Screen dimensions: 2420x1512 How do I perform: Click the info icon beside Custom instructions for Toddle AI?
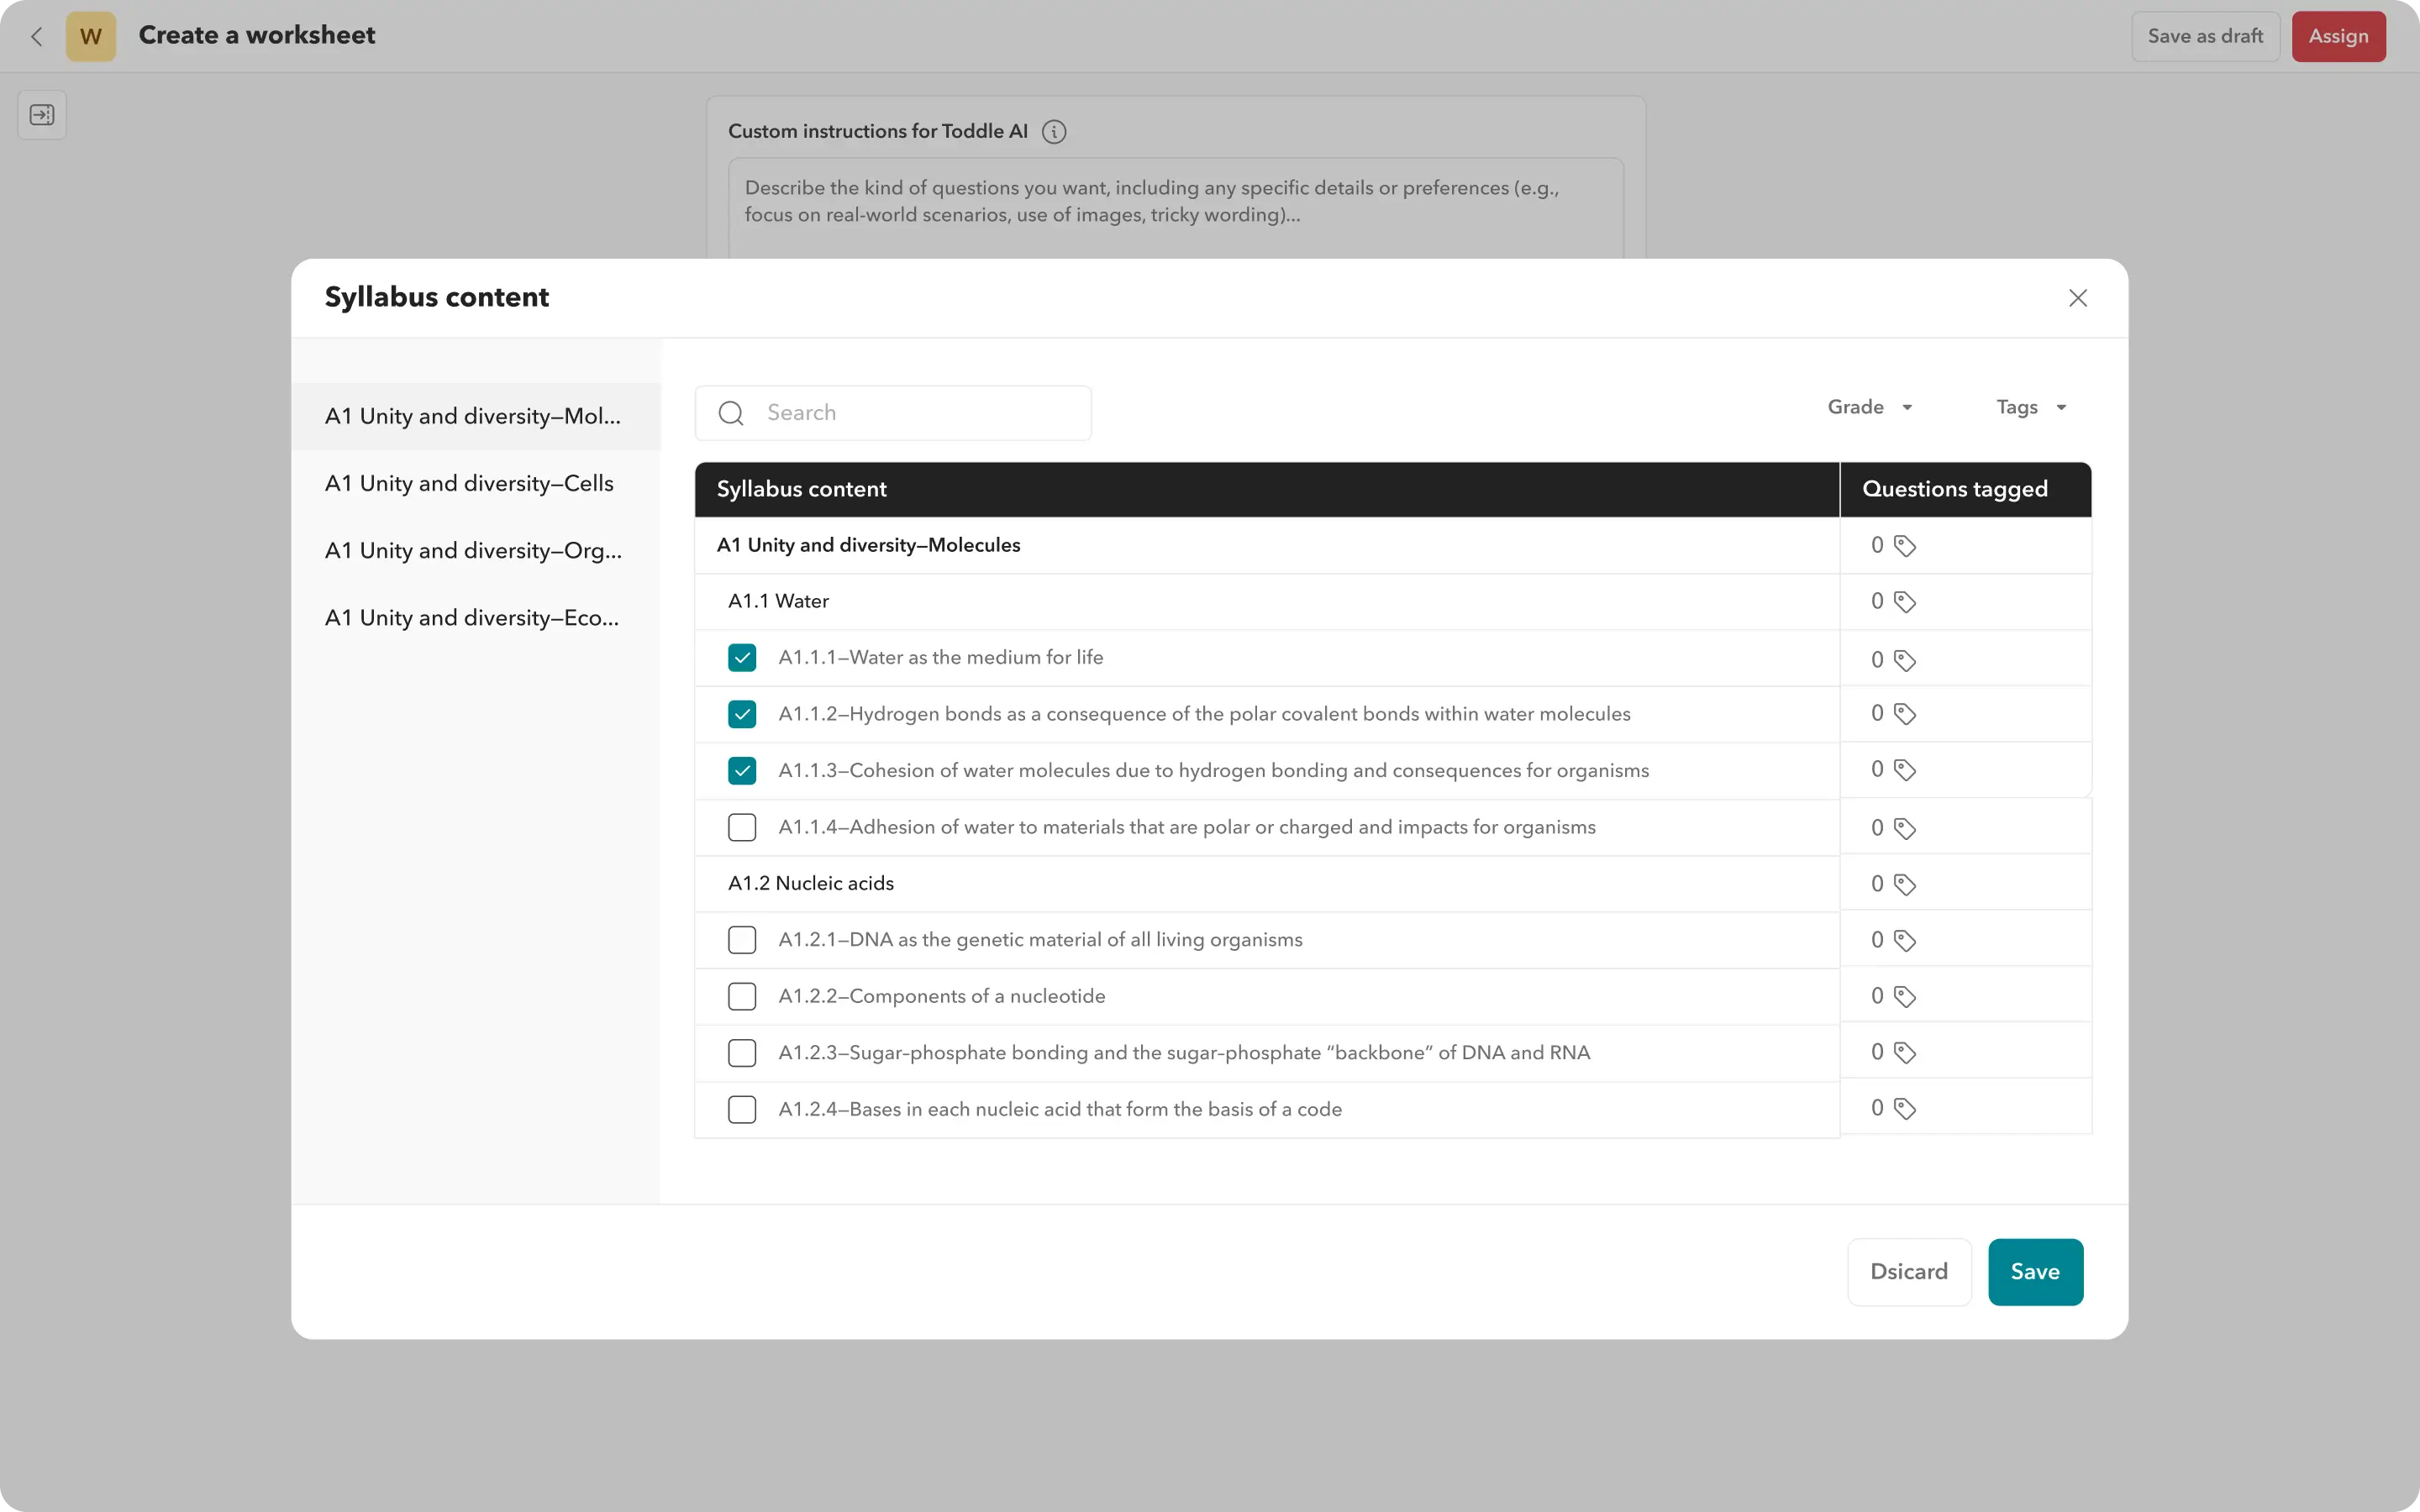click(1054, 131)
